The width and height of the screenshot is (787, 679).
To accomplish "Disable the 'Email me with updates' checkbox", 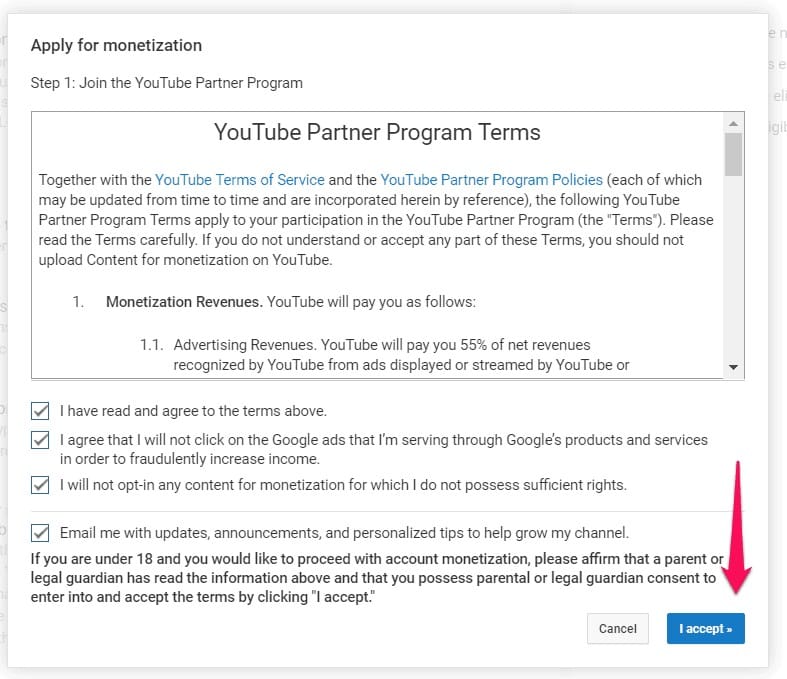I will [x=40, y=533].
